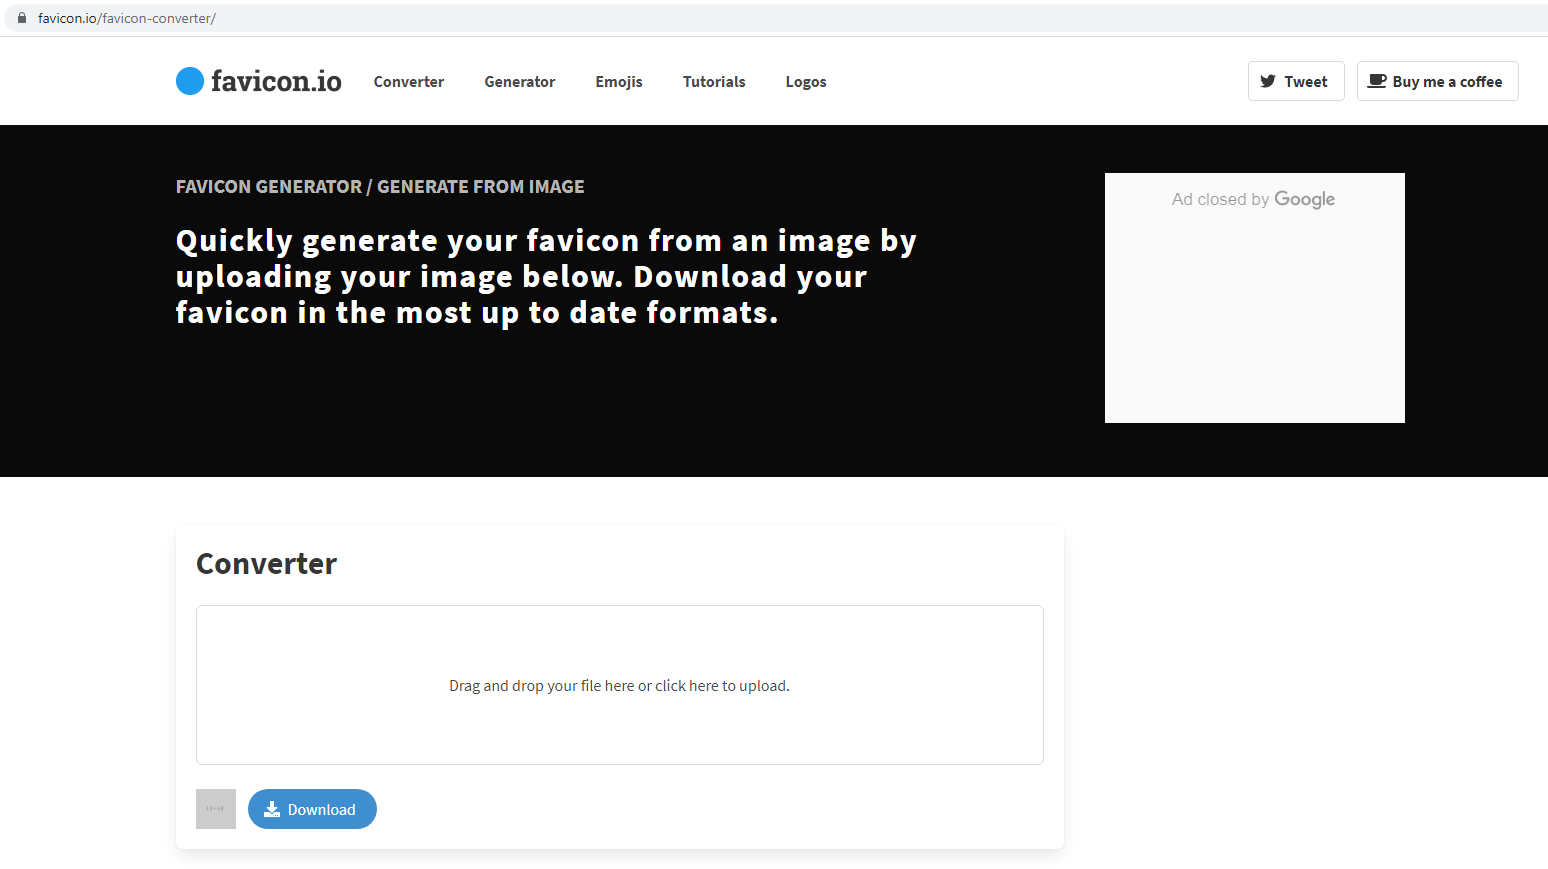Navigate to the Logos page
This screenshot has width=1548, height=869.
pos(806,82)
